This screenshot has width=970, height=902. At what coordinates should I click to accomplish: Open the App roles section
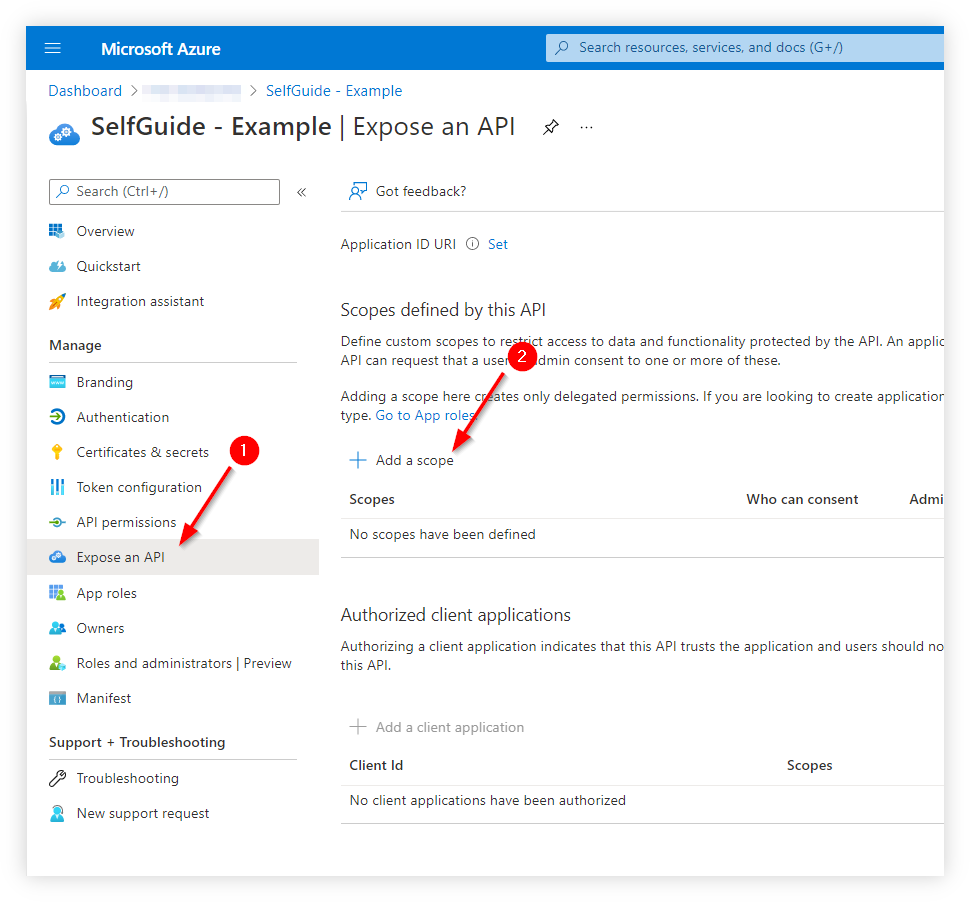click(106, 593)
